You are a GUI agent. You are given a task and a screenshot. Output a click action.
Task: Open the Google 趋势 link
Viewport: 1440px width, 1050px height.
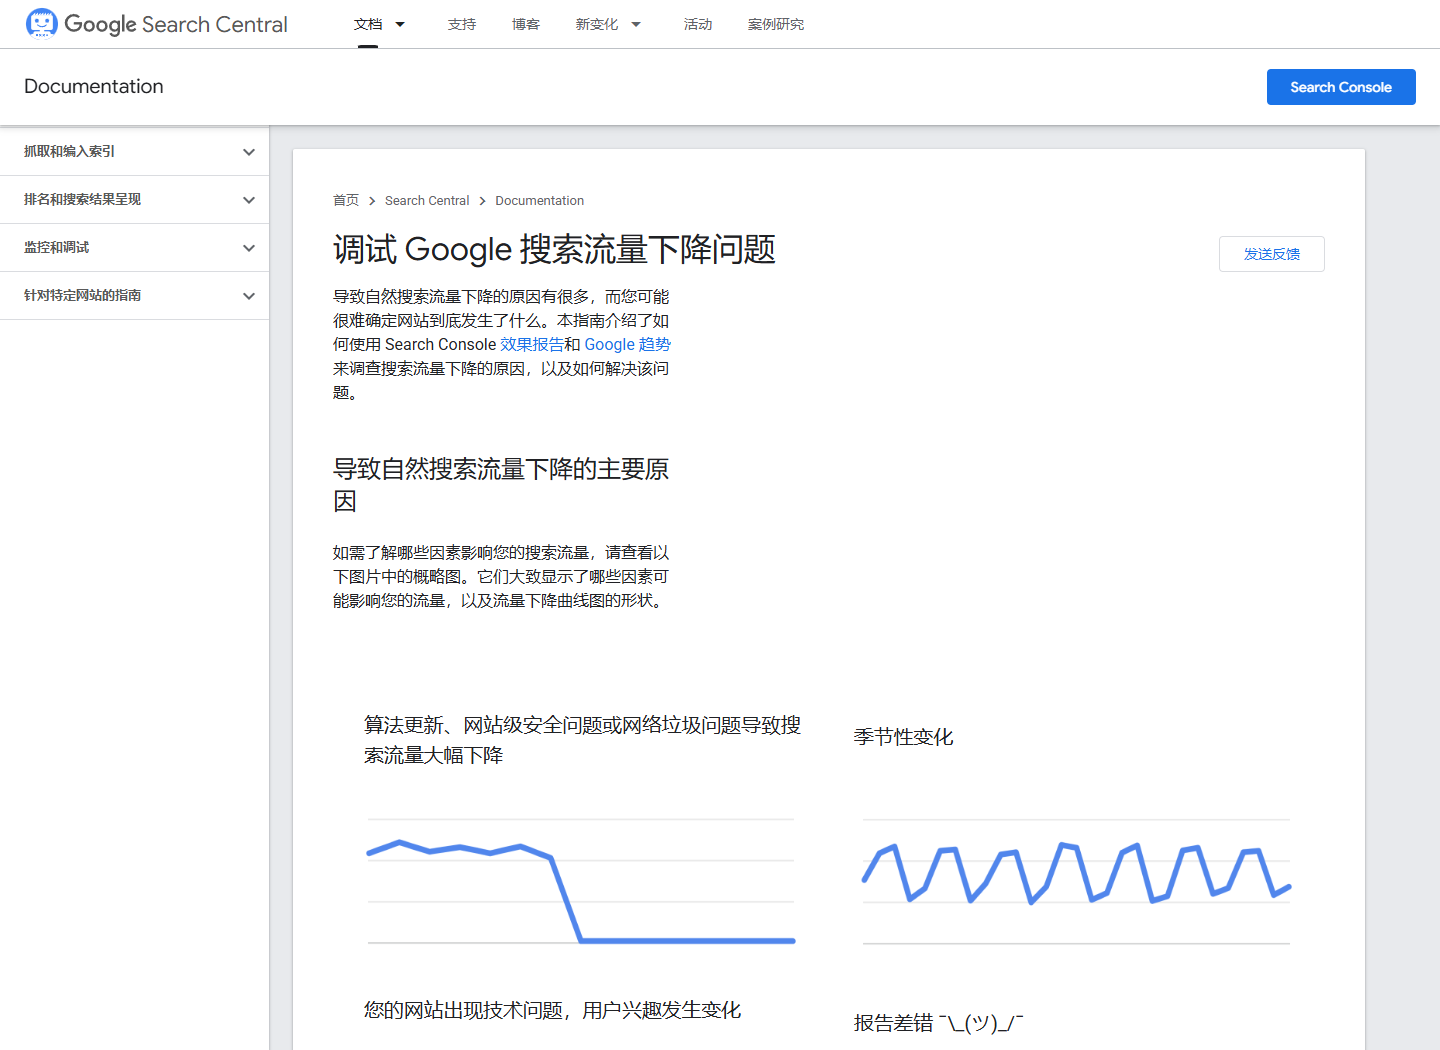[x=627, y=344]
